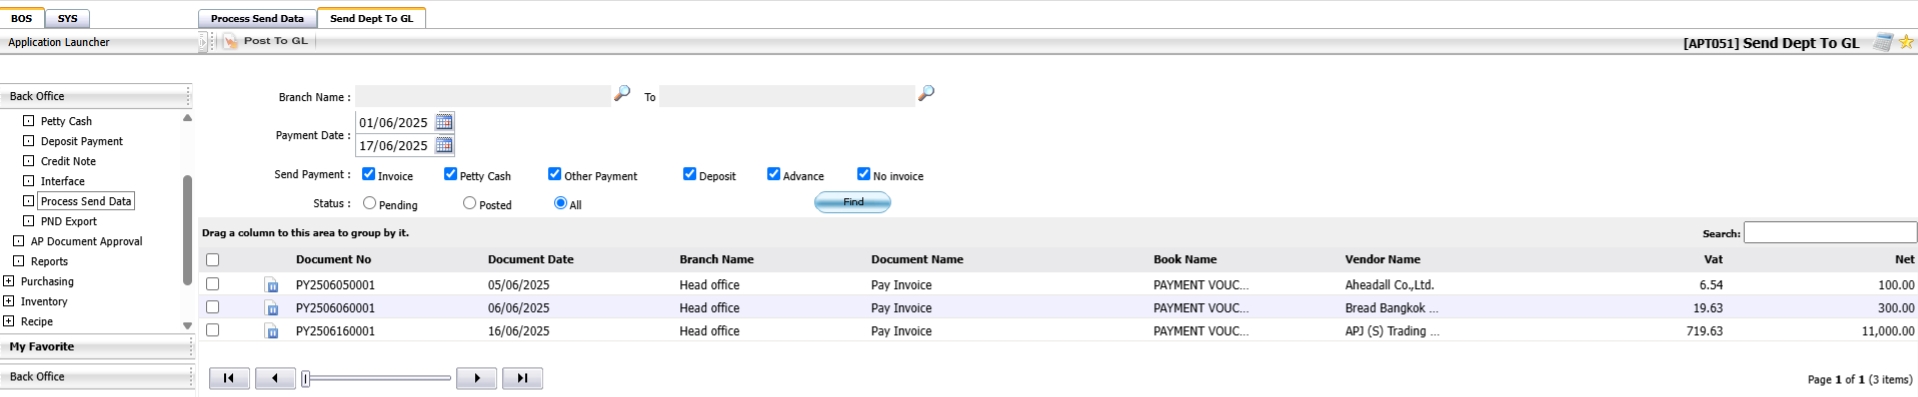Switch to the BOS tab
This screenshot has width=1918, height=397.
click(22, 18)
